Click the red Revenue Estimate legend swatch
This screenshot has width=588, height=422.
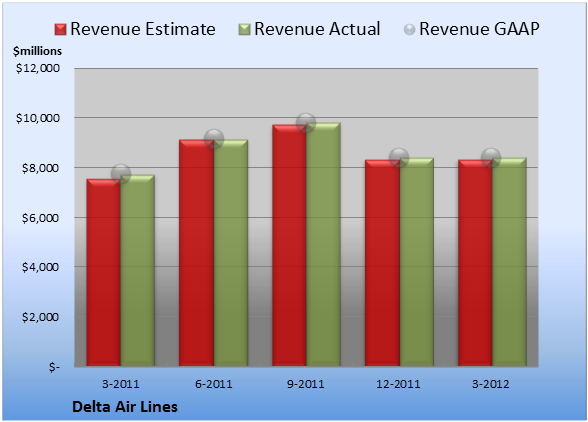coord(60,30)
